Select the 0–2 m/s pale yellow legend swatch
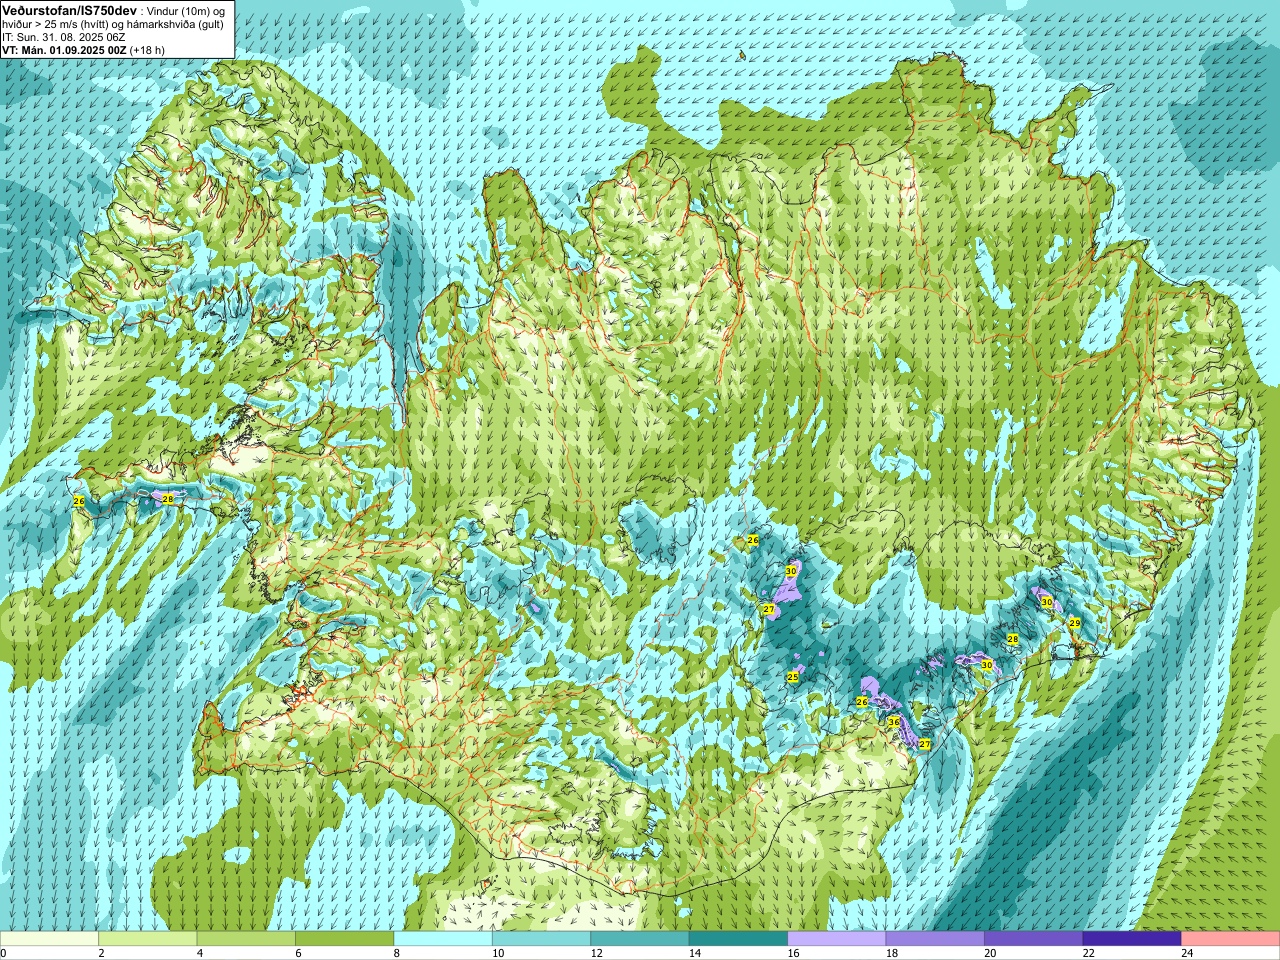 (49, 939)
